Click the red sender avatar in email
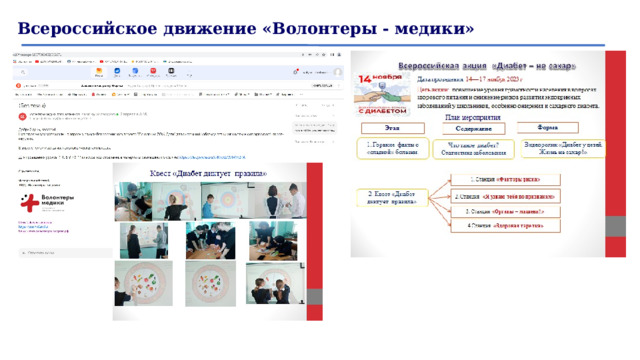The image size is (640, 360). pyautogui.click(x=22, y=117)
